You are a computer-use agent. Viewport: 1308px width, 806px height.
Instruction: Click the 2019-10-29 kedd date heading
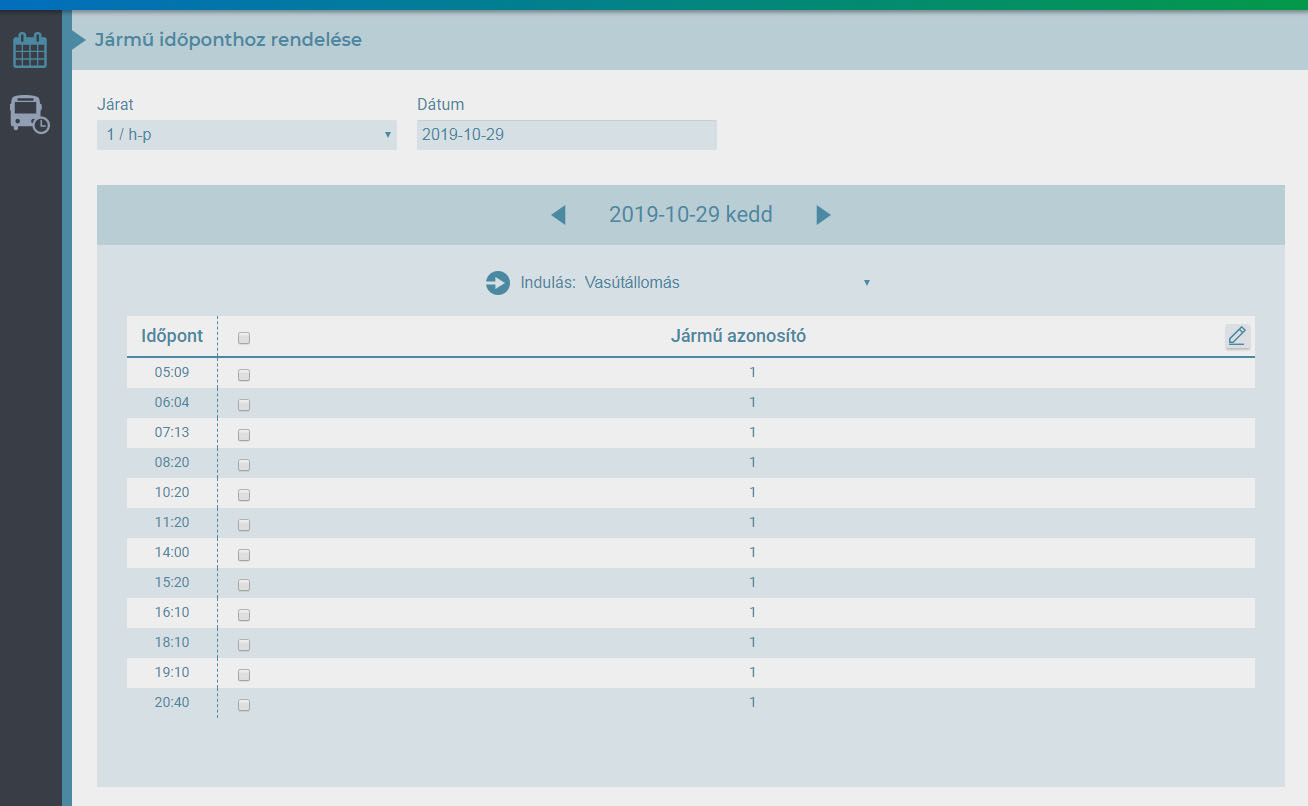[x=690, y=215]
